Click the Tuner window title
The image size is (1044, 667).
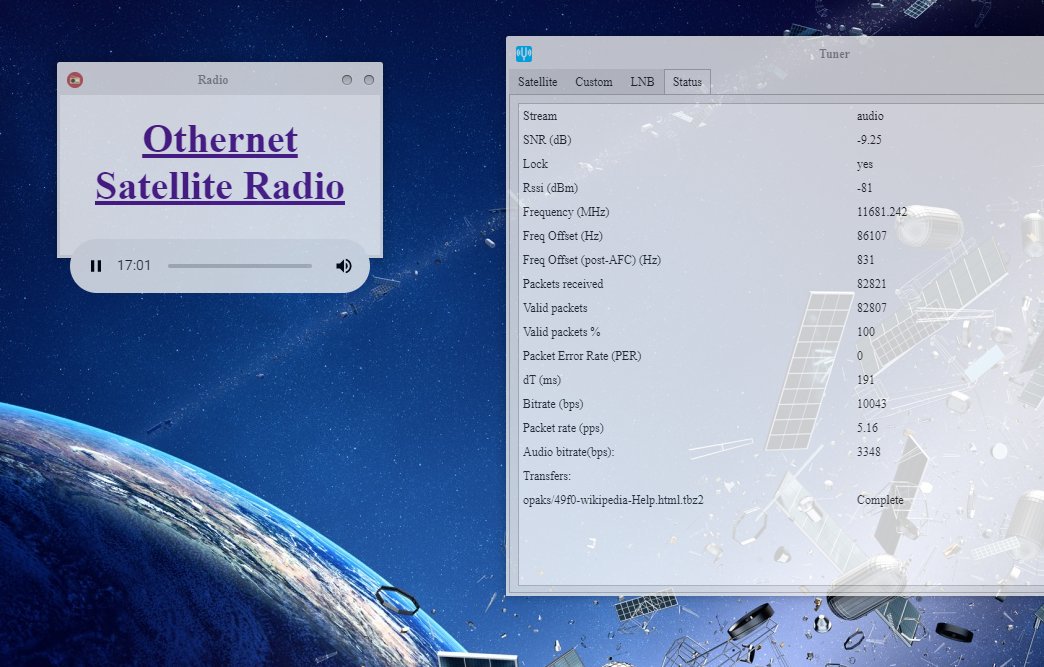pyautogui.click(x=834, y=54)
